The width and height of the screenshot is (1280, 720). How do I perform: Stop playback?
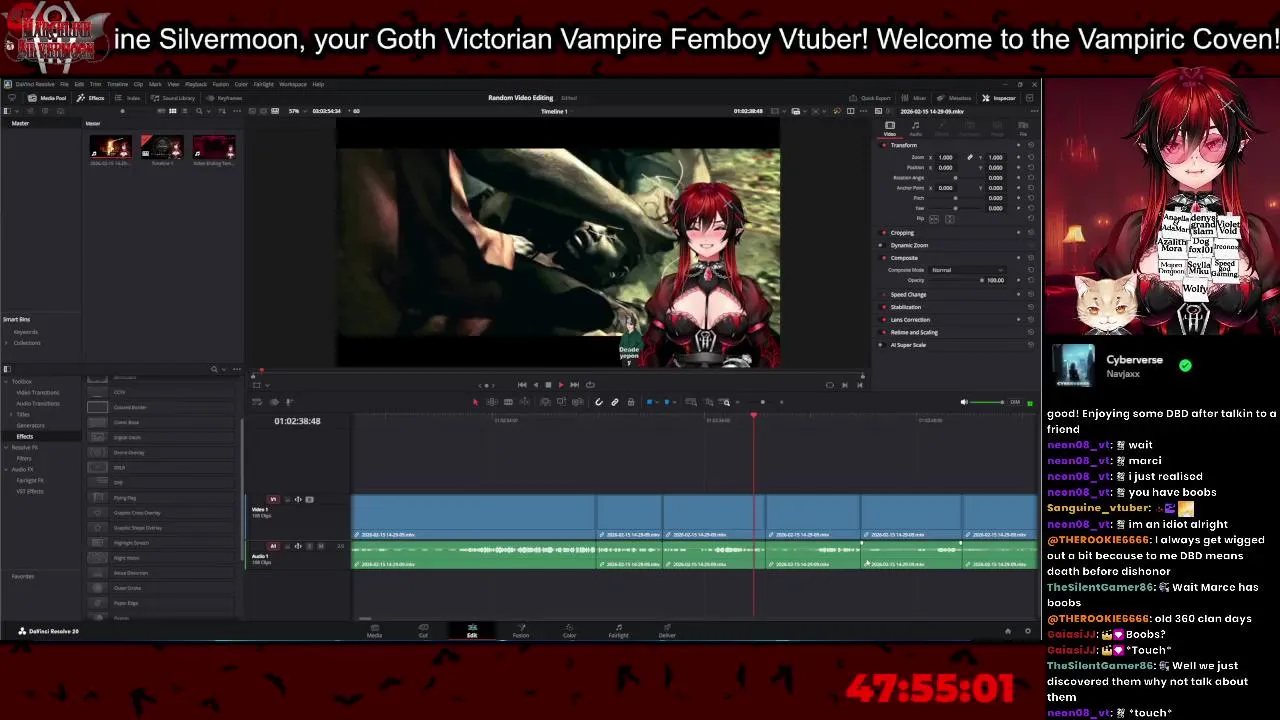tap(547, 384)
